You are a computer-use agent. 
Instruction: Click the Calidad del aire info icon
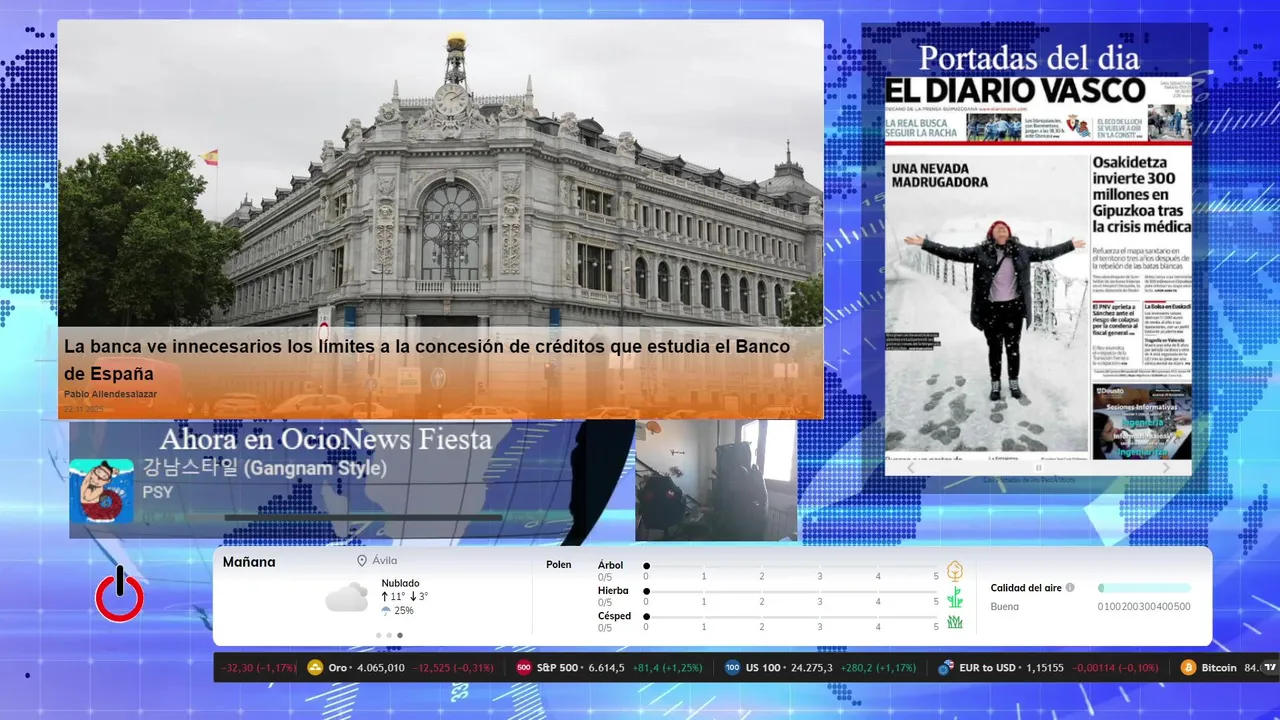1070,588
